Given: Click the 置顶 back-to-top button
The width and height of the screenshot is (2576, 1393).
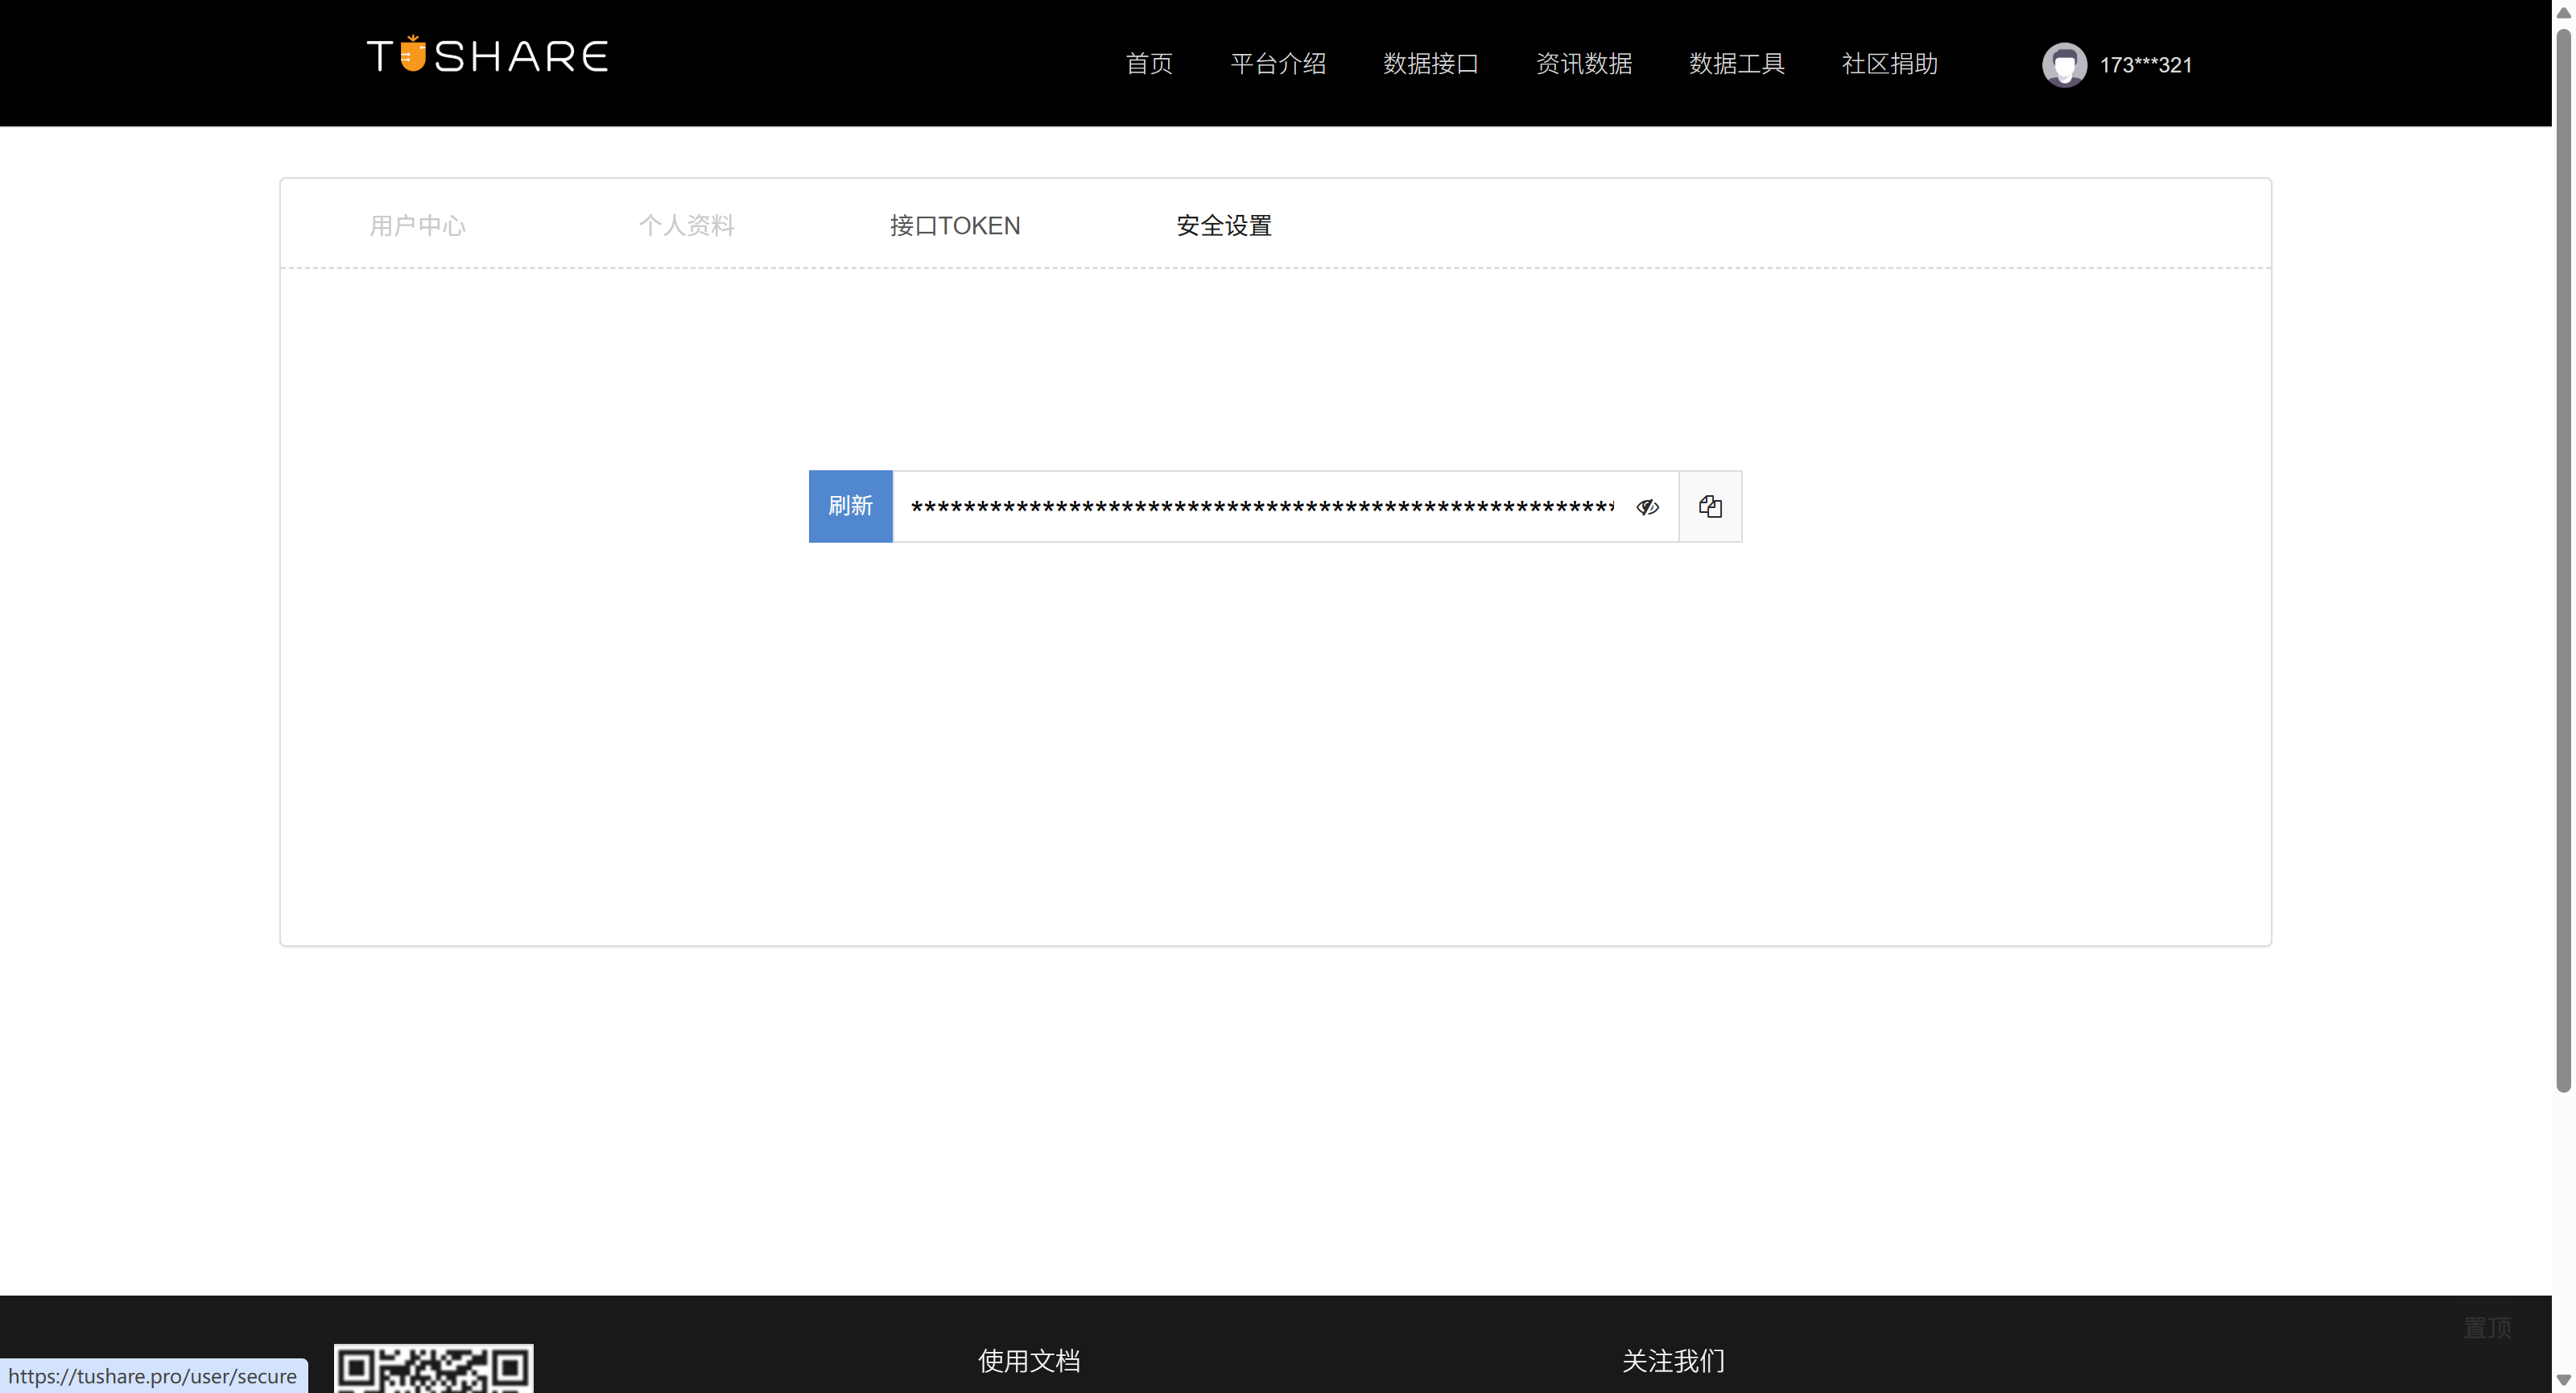Looking at the screenshot, I should click(2488, 1327).
